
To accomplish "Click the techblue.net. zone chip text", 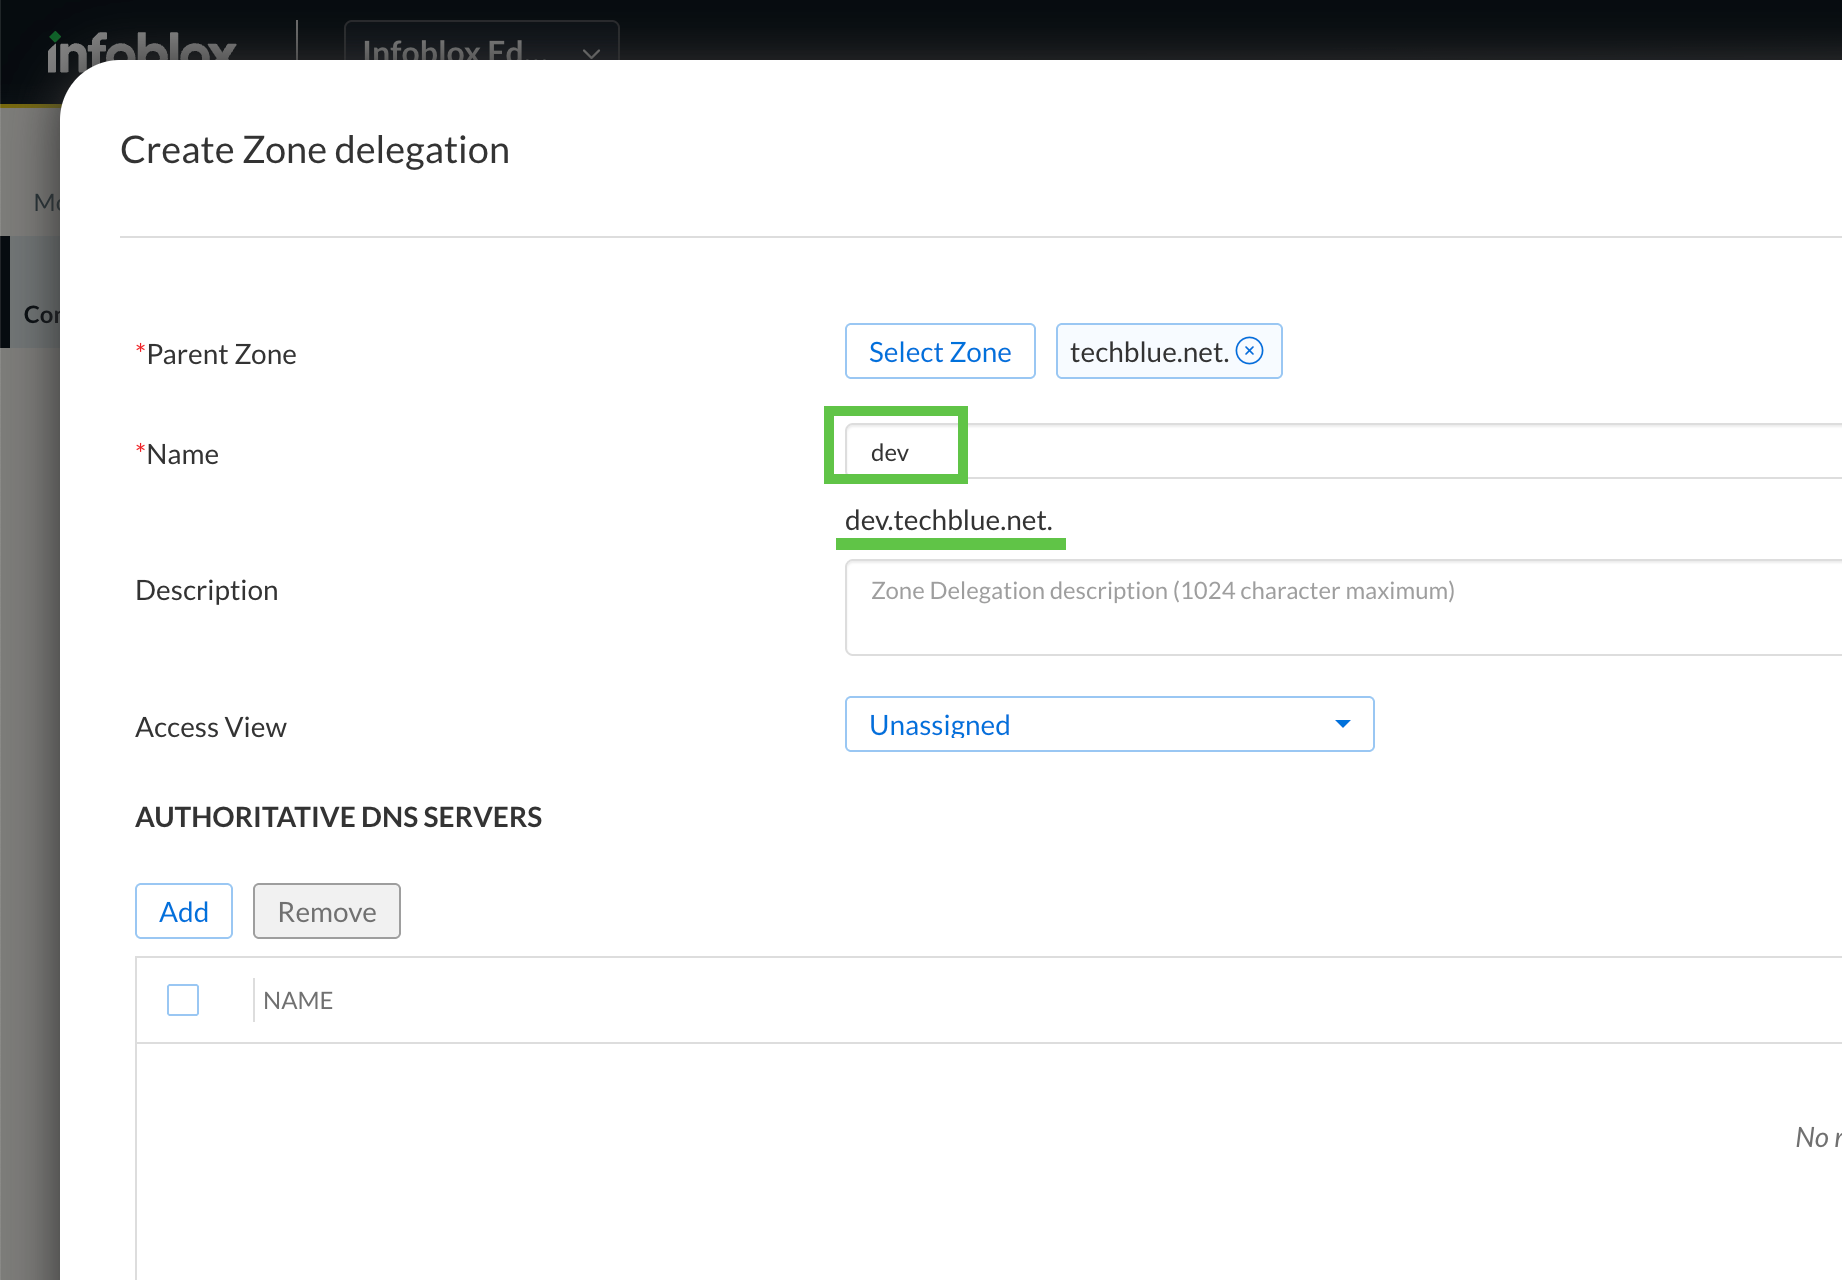I will (1148, 352).
